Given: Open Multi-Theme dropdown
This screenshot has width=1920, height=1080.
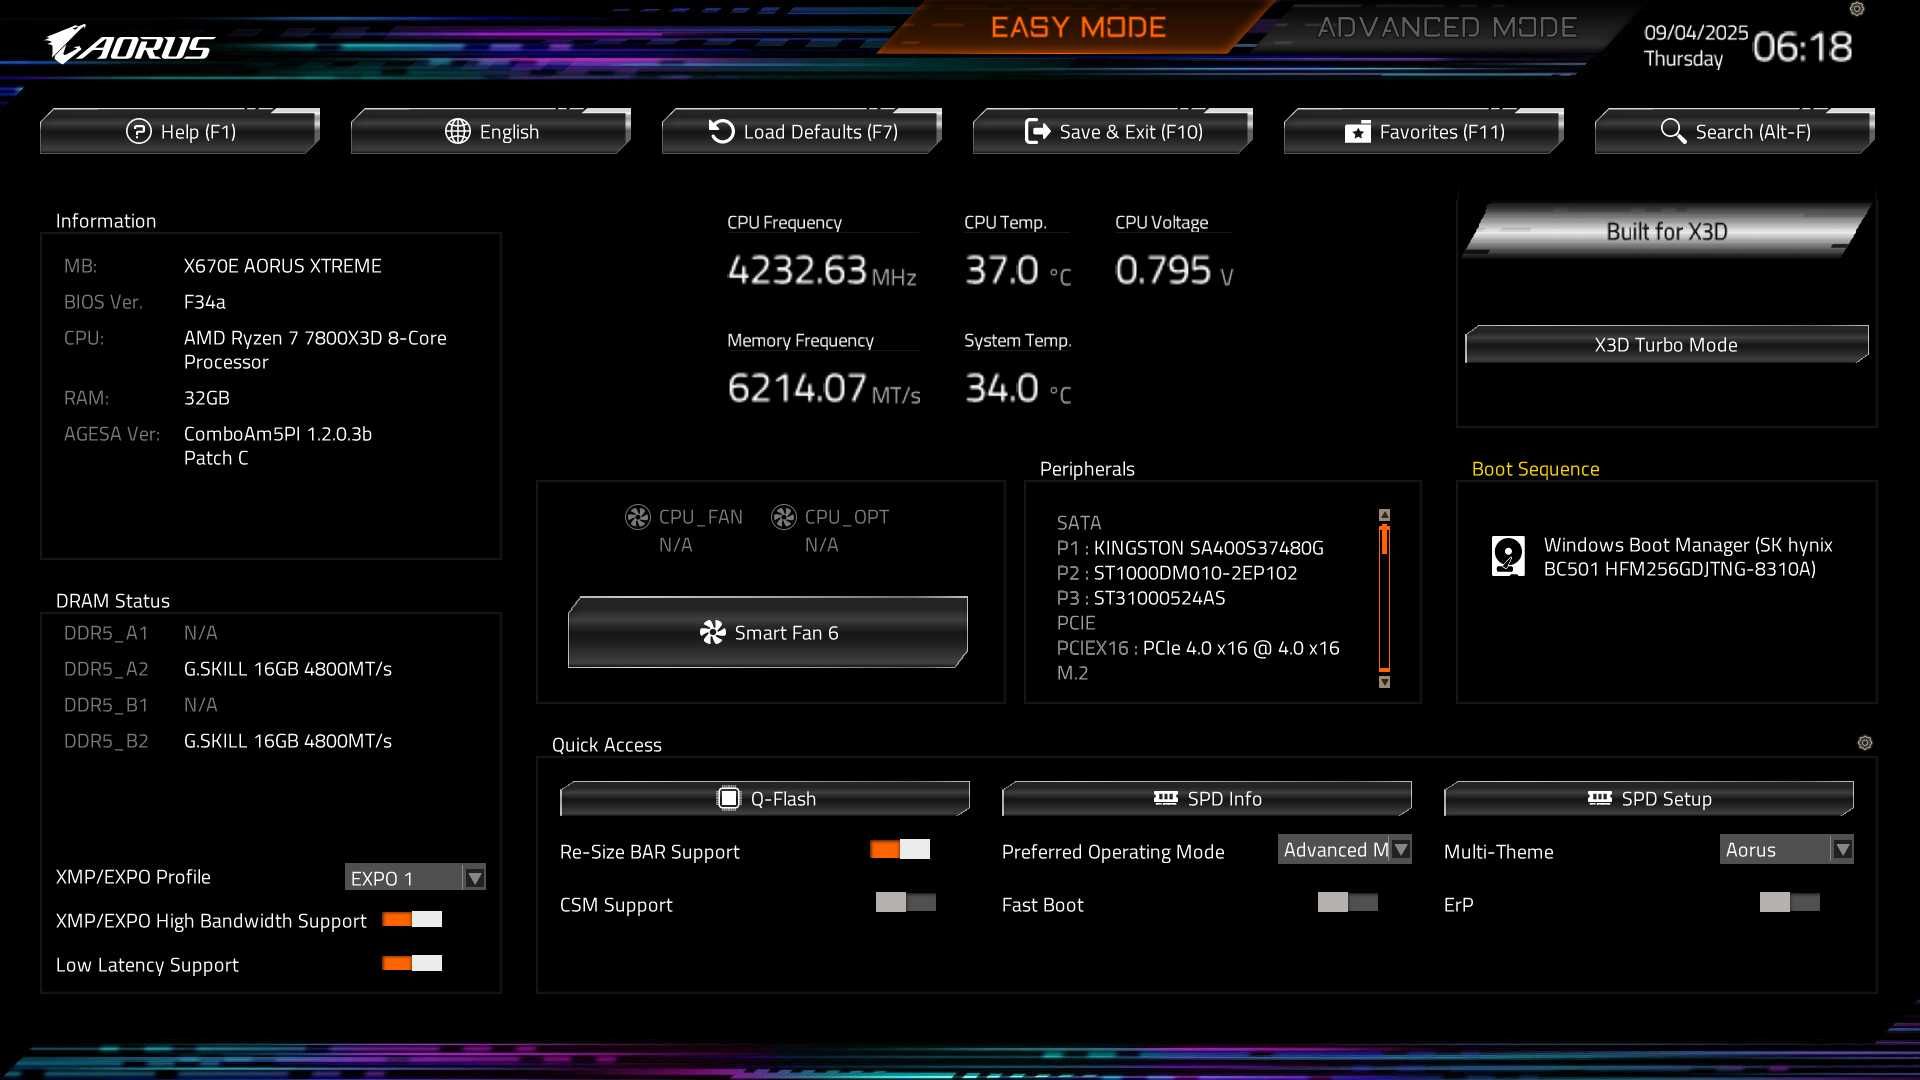Looking at the screenshot, I should (x=1787, y=849).
